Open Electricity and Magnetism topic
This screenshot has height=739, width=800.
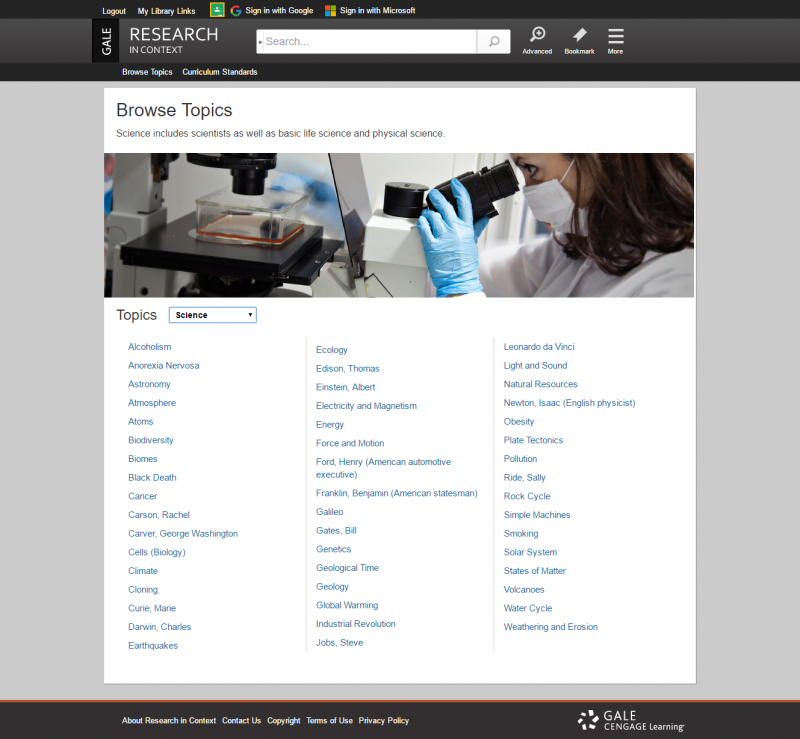366,406
